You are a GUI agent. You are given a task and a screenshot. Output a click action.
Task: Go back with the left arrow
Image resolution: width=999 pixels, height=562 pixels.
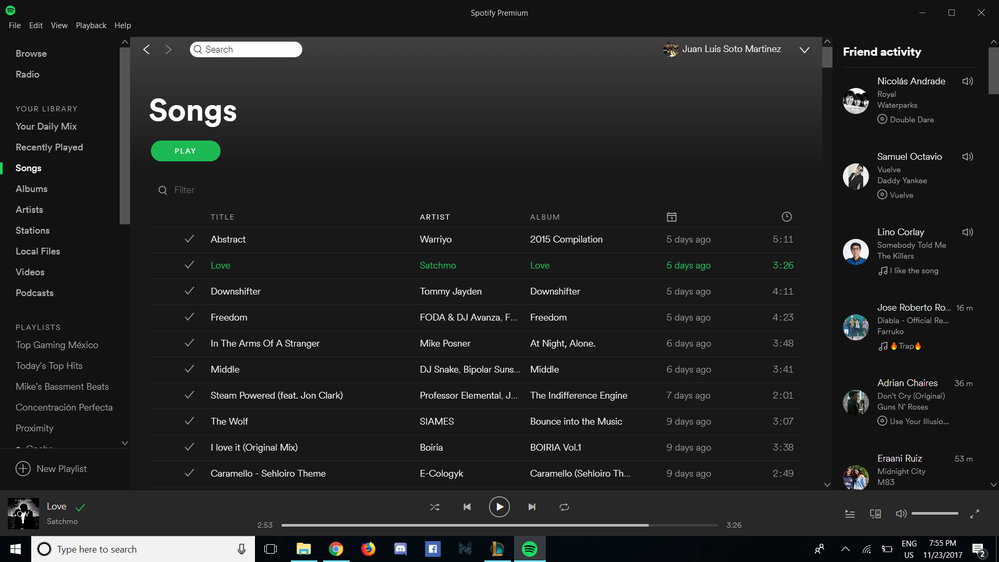147,49
